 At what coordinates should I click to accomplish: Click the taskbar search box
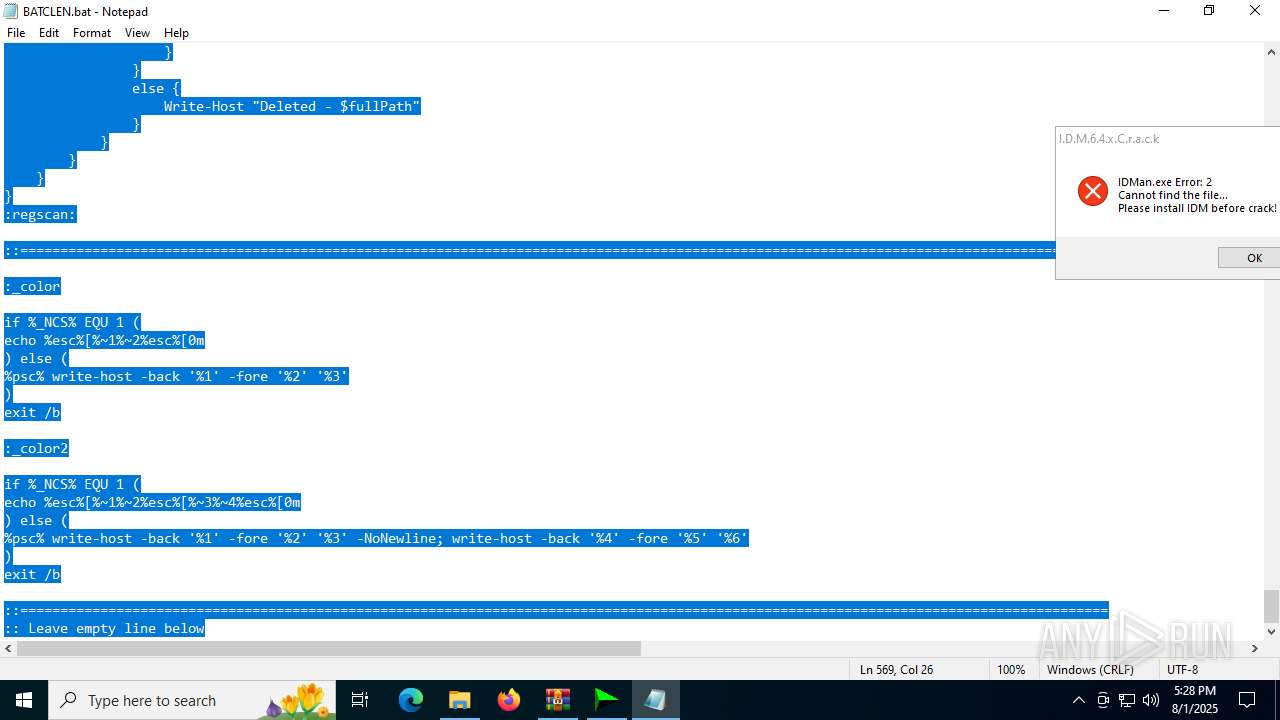pos(193,700)
